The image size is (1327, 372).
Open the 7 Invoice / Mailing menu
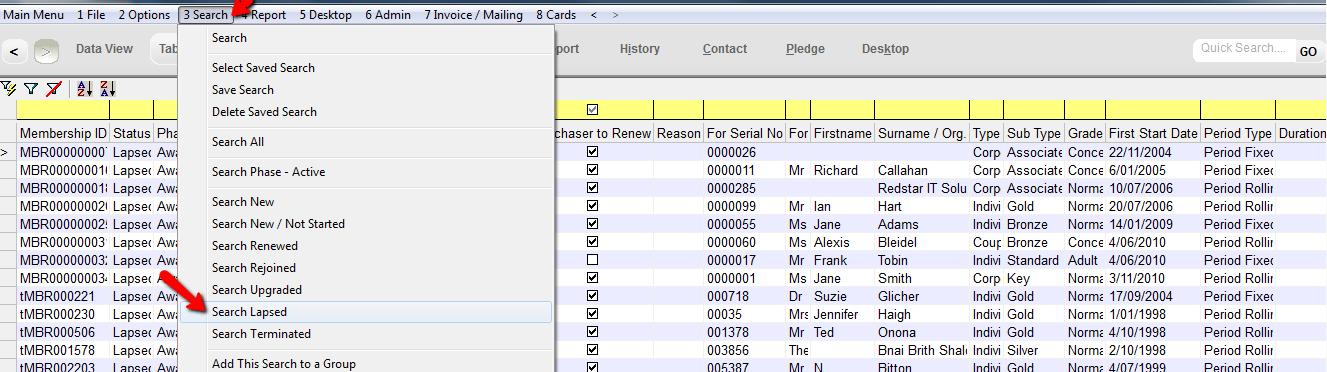[473, 15]
